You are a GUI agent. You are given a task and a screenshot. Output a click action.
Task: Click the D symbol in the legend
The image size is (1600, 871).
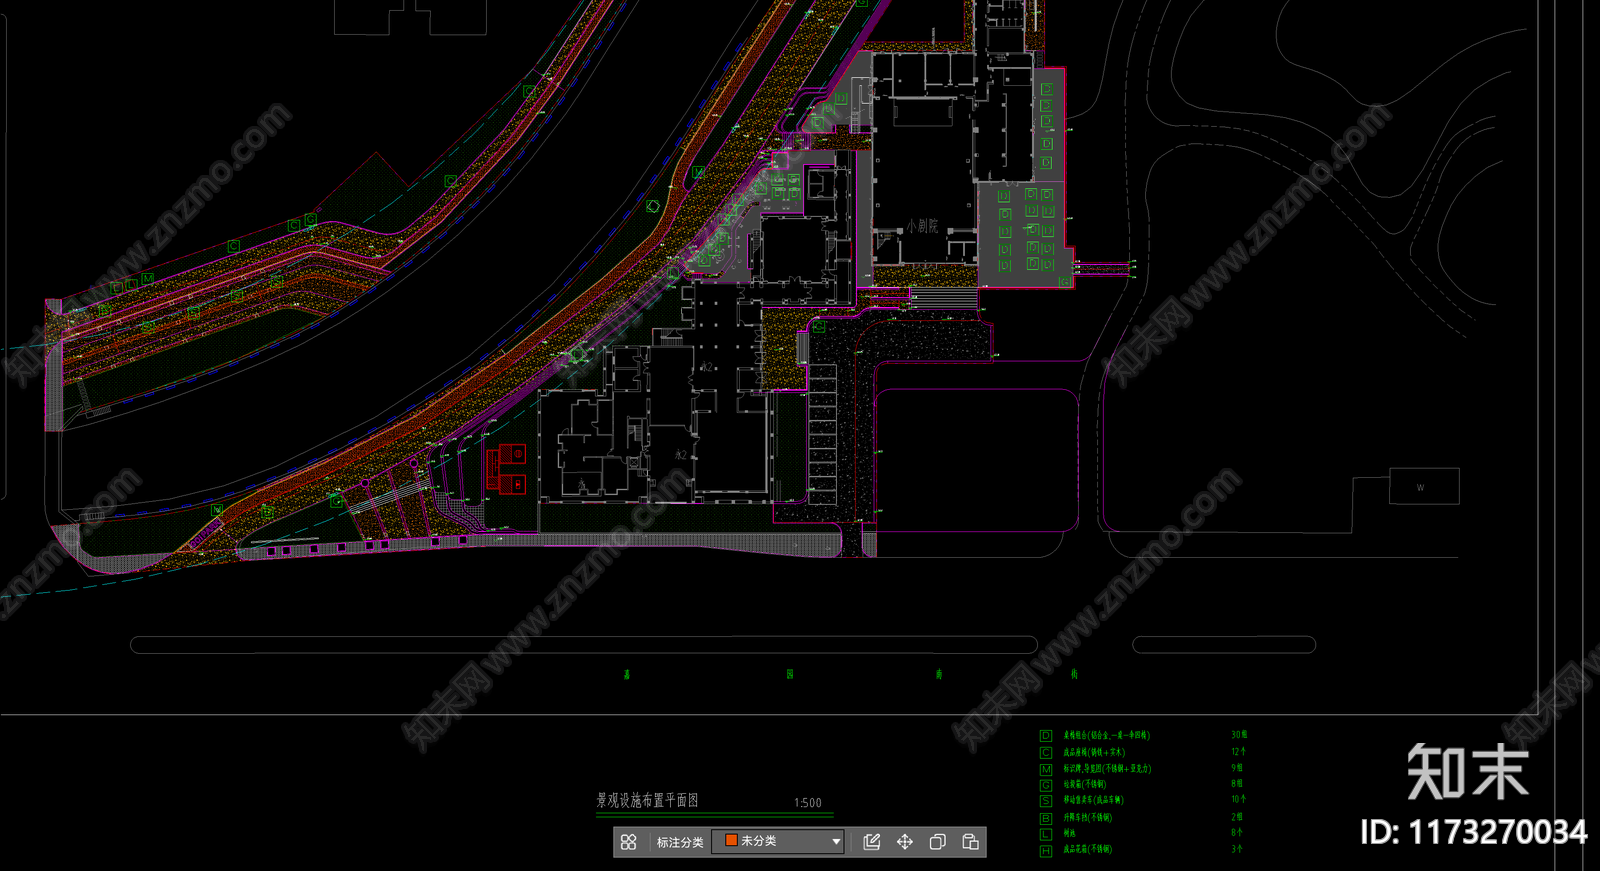(1046, 736)
